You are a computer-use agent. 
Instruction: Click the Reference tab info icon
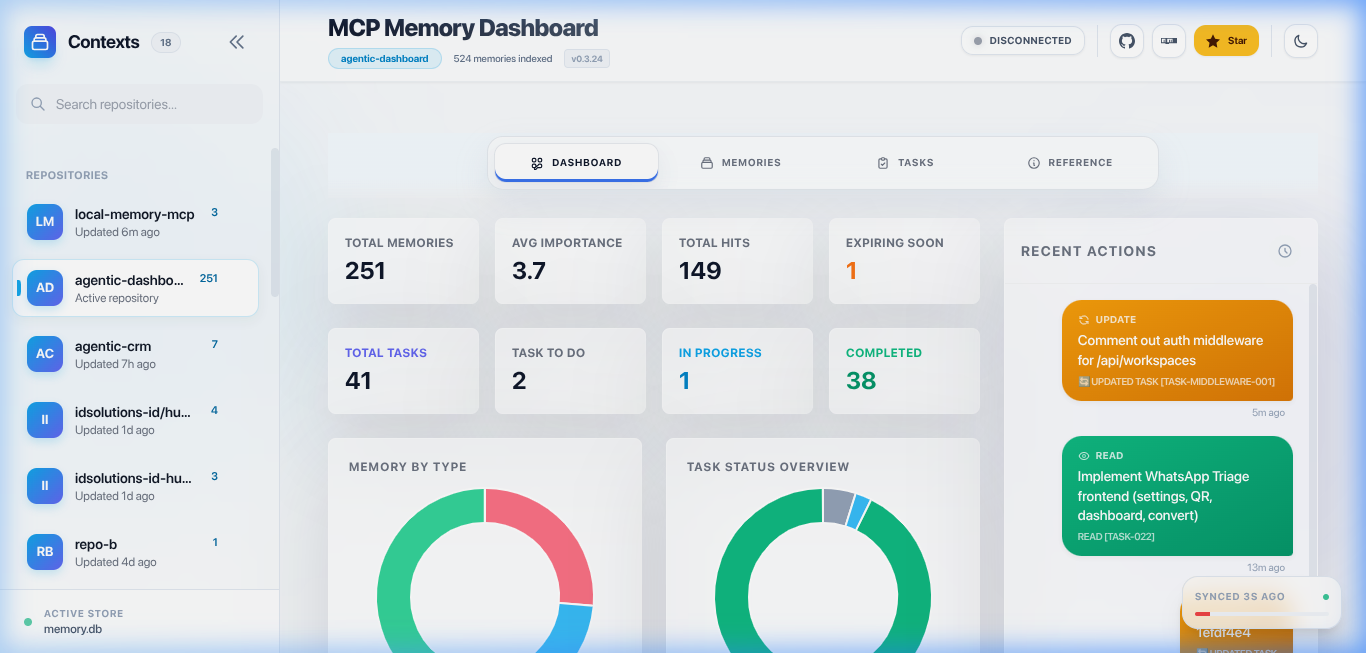pos(1034,163)
